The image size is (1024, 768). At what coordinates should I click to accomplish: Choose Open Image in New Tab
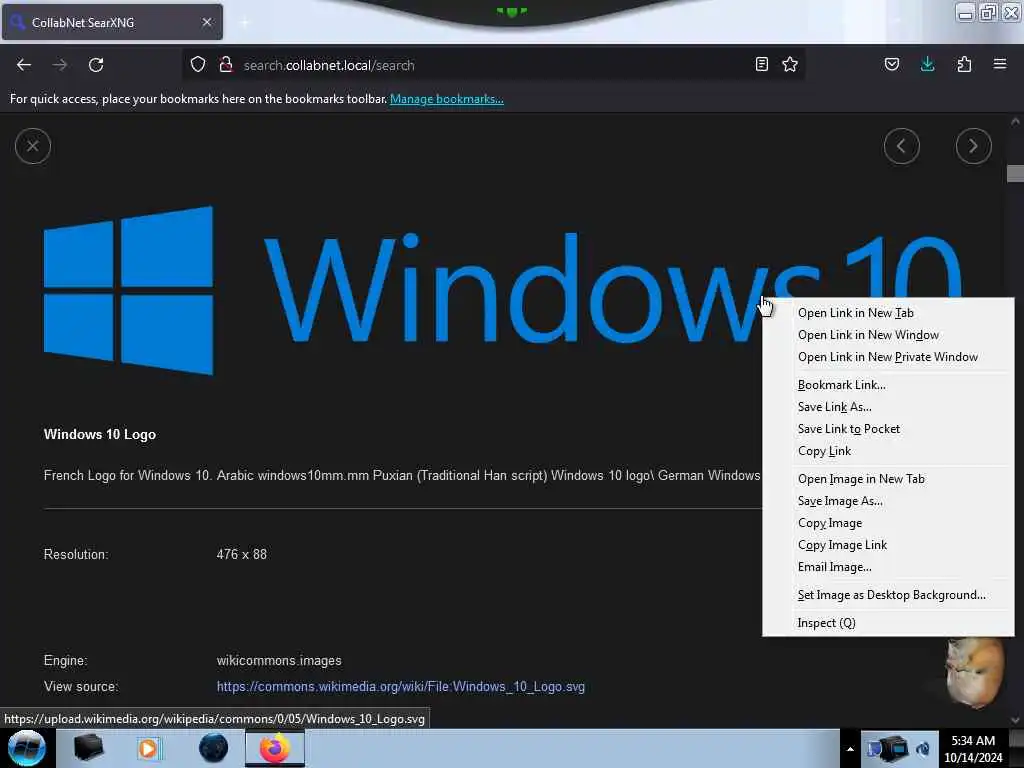point(888,479)
